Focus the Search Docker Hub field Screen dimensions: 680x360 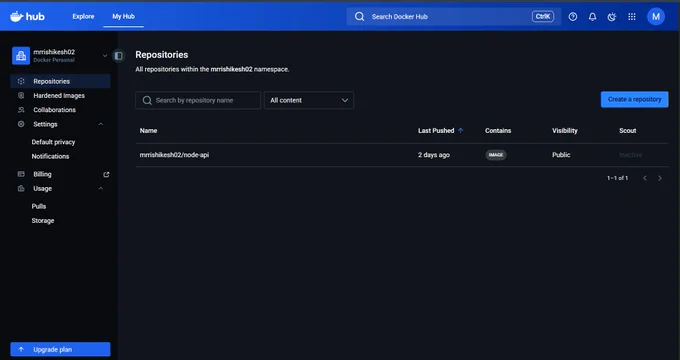453,16
